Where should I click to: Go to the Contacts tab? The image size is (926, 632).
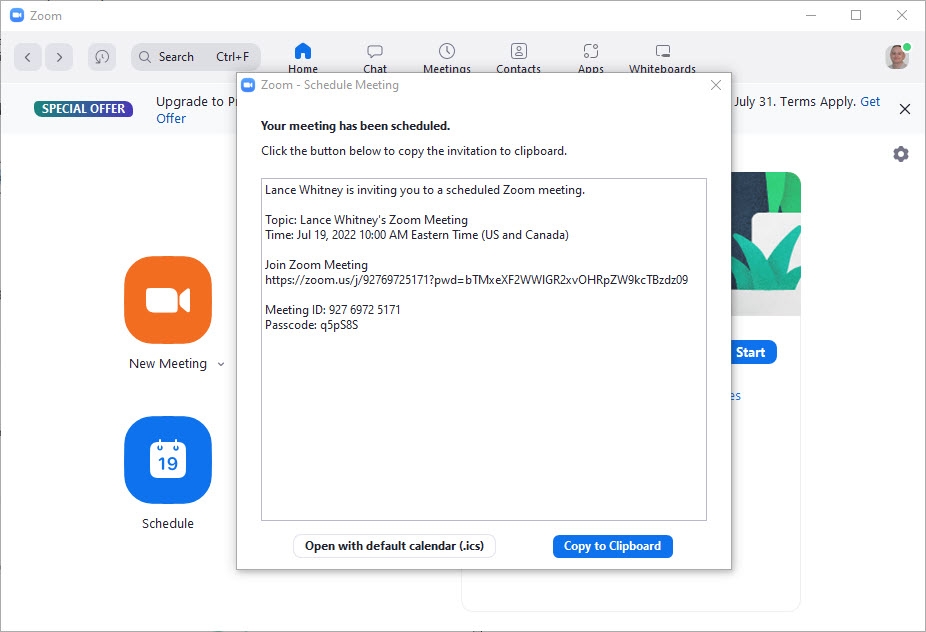(x=519, y=58)
